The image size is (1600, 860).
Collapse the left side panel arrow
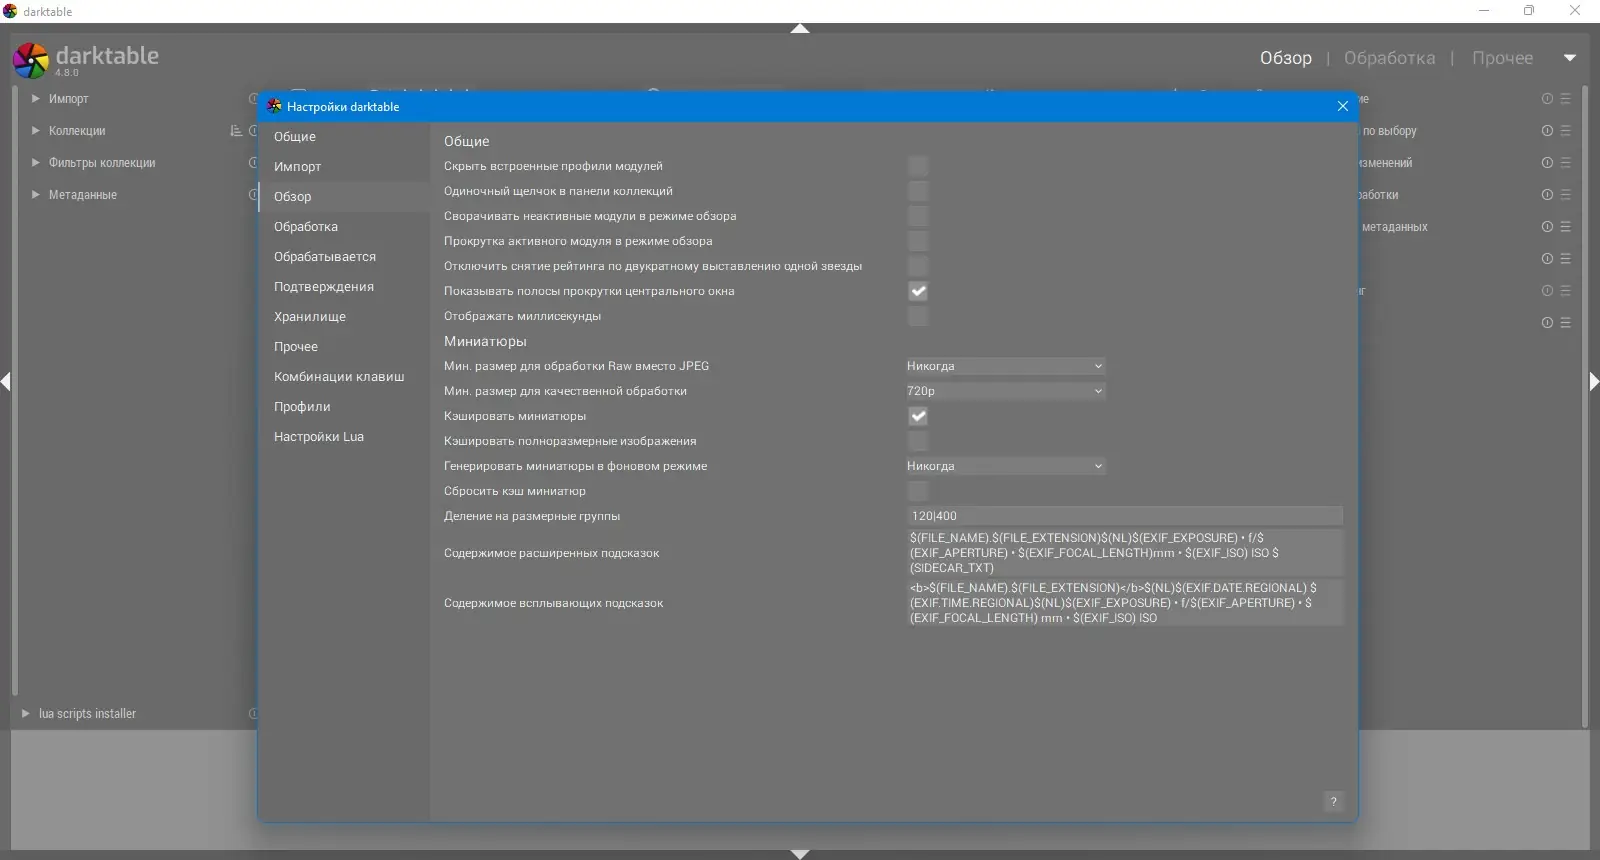(x=6, y=381)
